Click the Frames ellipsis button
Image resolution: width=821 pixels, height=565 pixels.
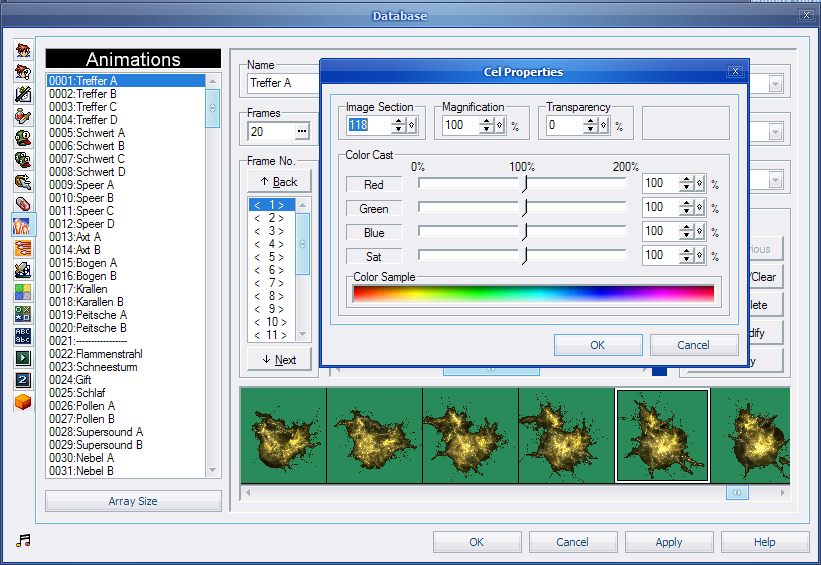301,132
